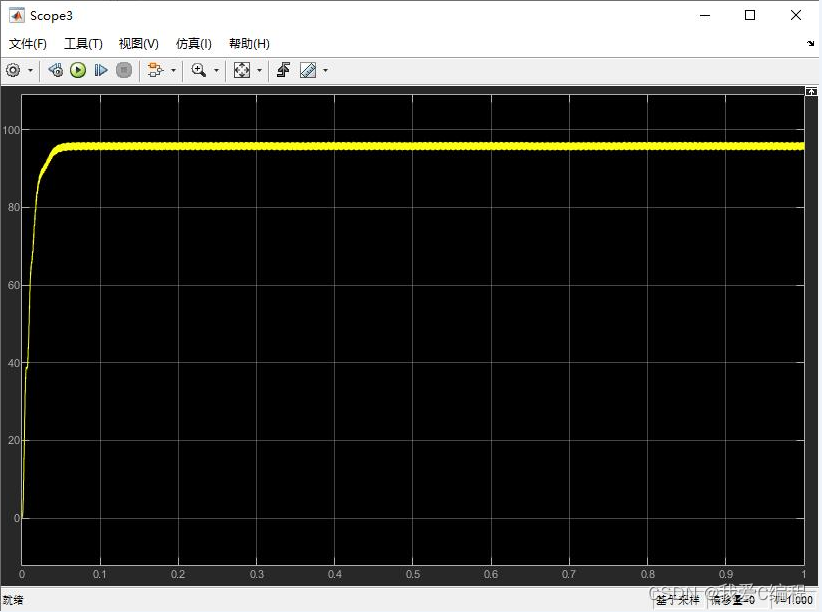Open the configuration properties gear icon
The width and height of the screenshot is (822, 612).
pos(14,70)
